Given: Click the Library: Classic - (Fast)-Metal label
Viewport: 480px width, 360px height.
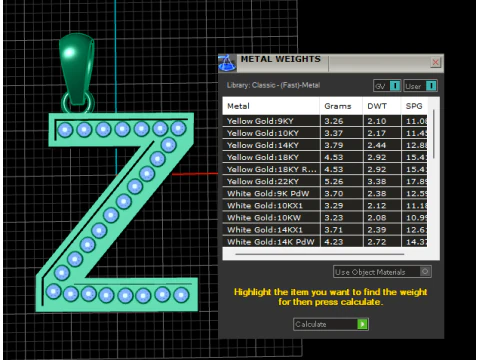Looking at the screenshot, I should 273,85.
